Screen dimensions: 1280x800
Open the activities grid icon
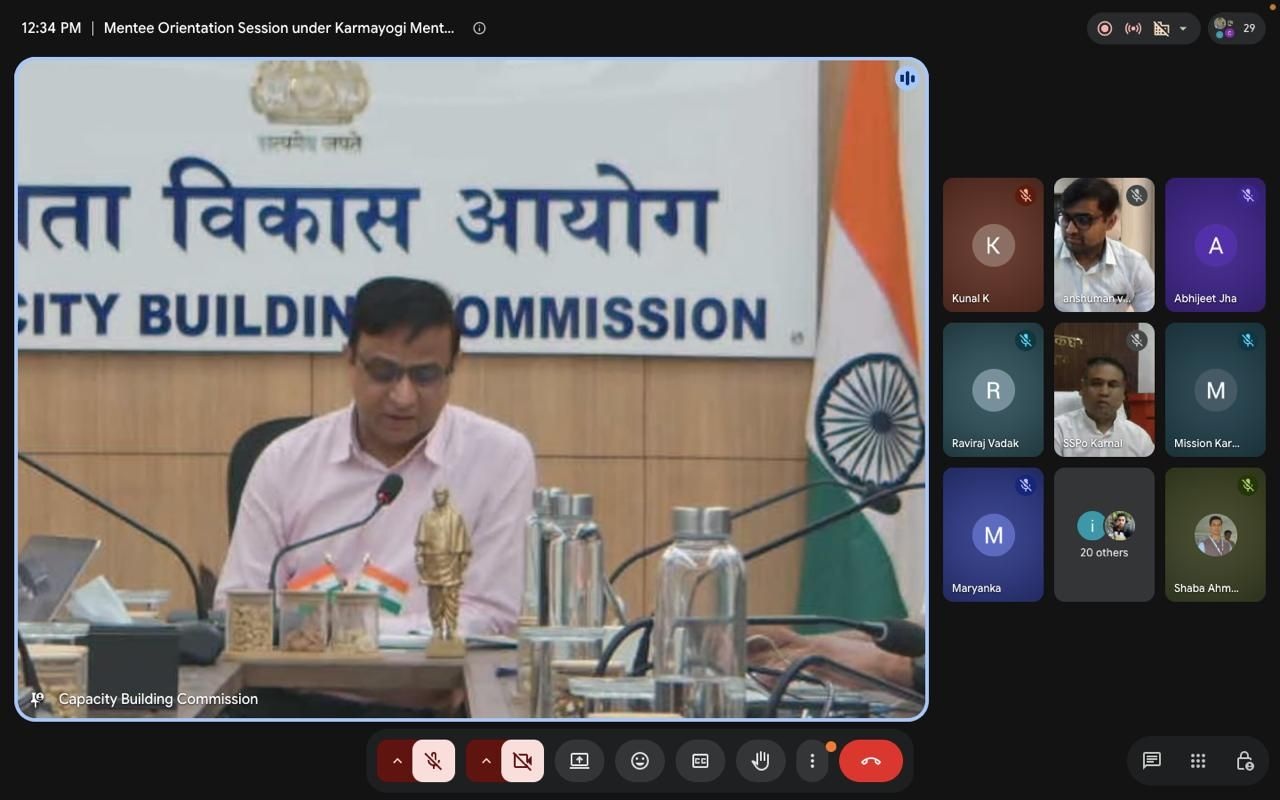click(1198, 761)
